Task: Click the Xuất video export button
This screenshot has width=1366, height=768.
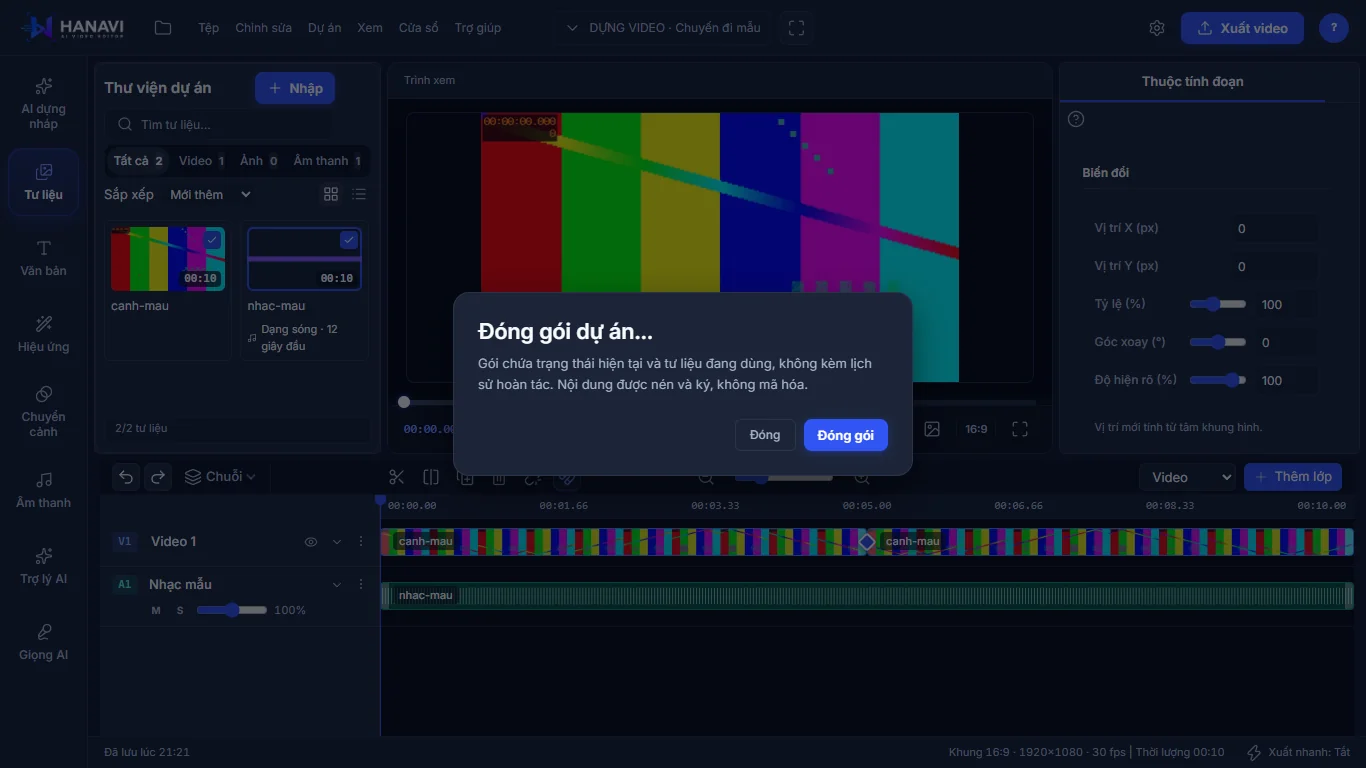Action: (1242, 28)
